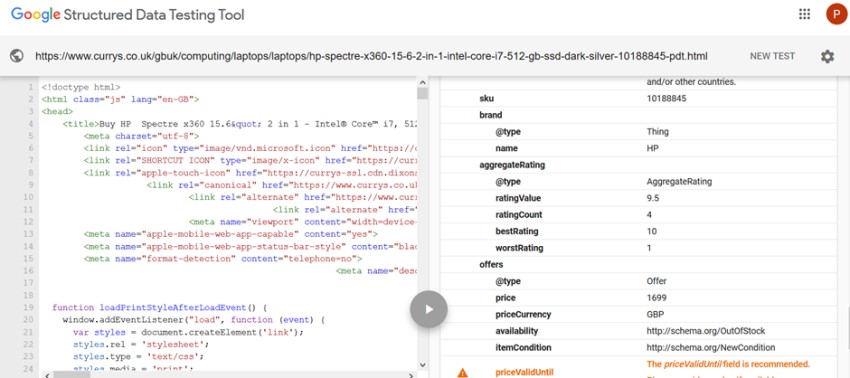
Task: Click the title tag code line
Action: tap(240, 124)
